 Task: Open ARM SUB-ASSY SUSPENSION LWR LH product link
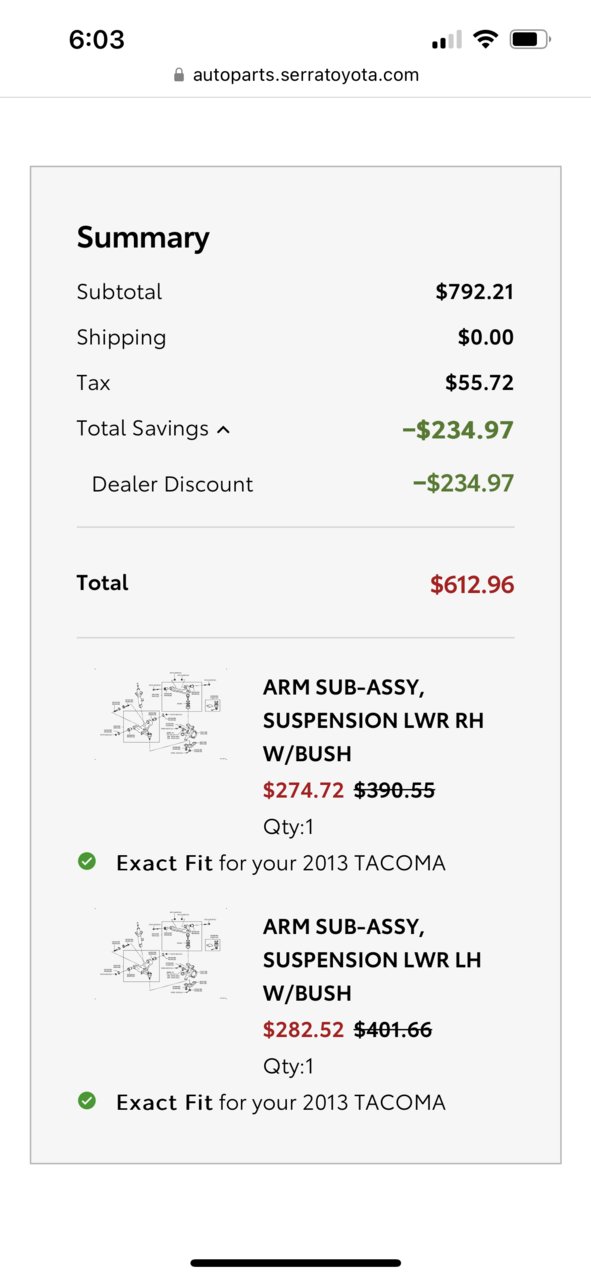click(x=372, y=960)
